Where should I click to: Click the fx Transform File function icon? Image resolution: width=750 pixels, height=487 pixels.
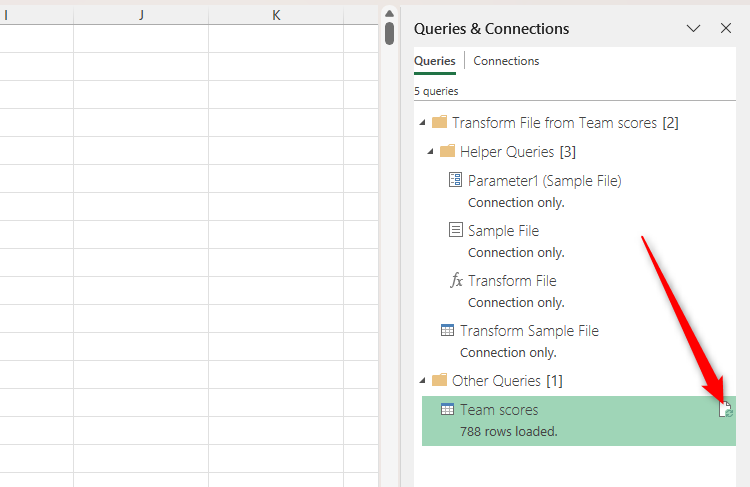[456, 281]
